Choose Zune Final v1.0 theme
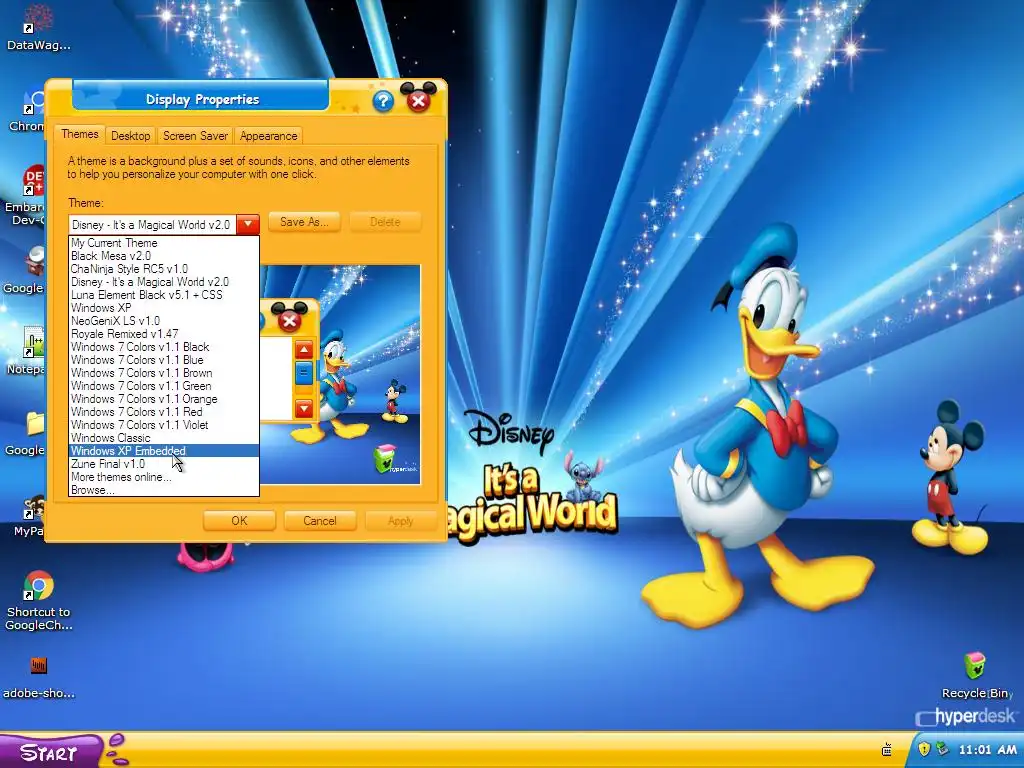This screenshot has height=768, width=1024. [x=164, y=464]
